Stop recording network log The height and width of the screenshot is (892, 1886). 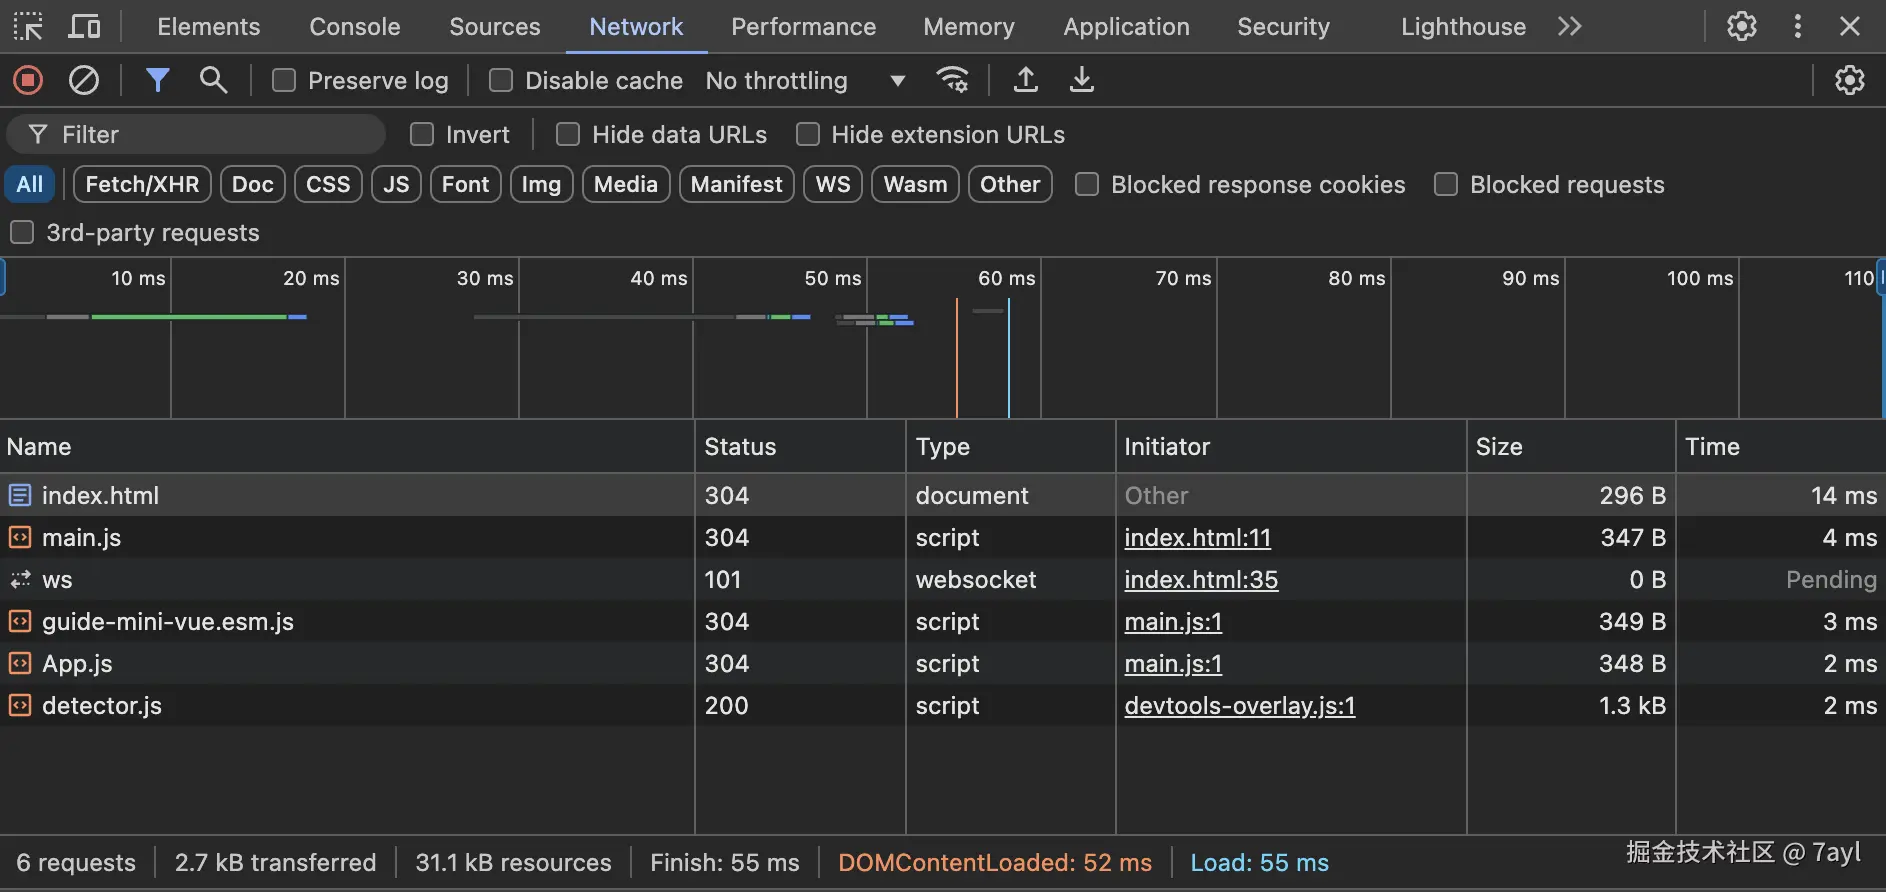(28, 80)
